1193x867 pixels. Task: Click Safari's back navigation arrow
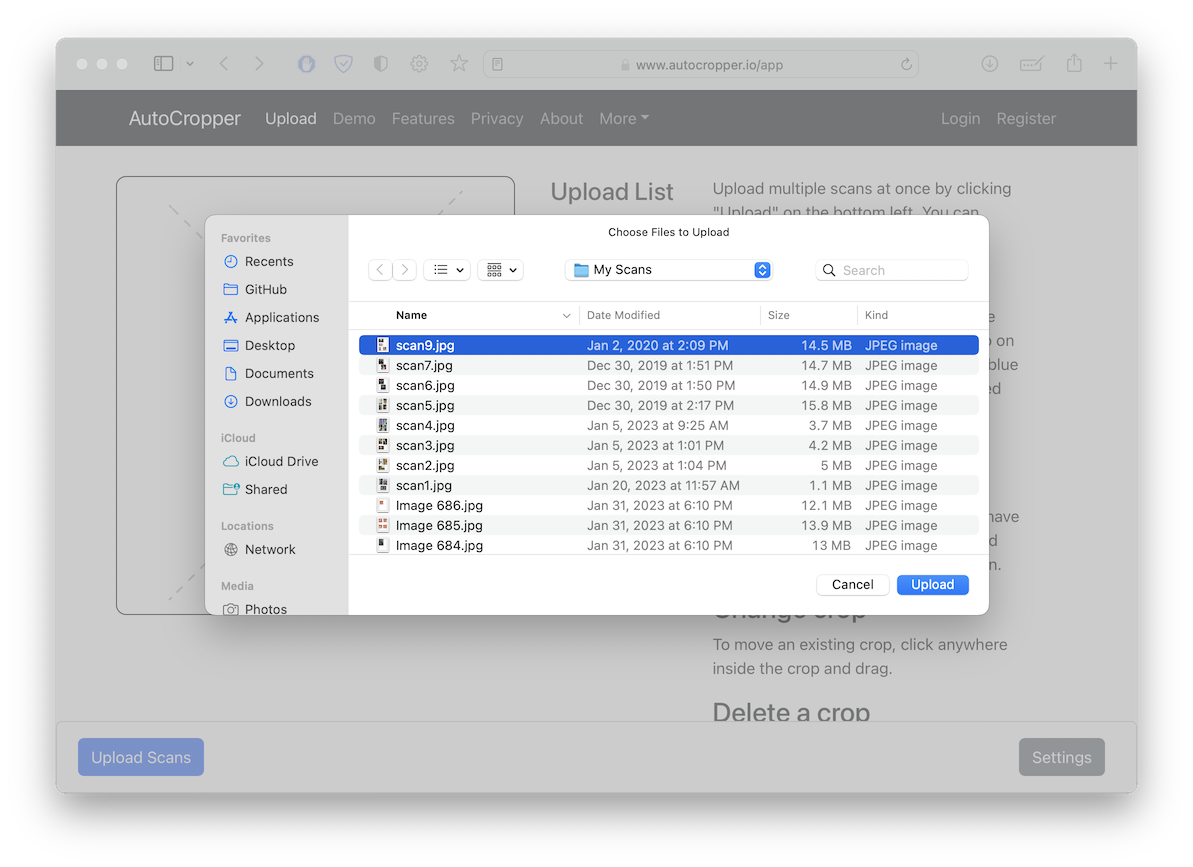coord(224,64)
